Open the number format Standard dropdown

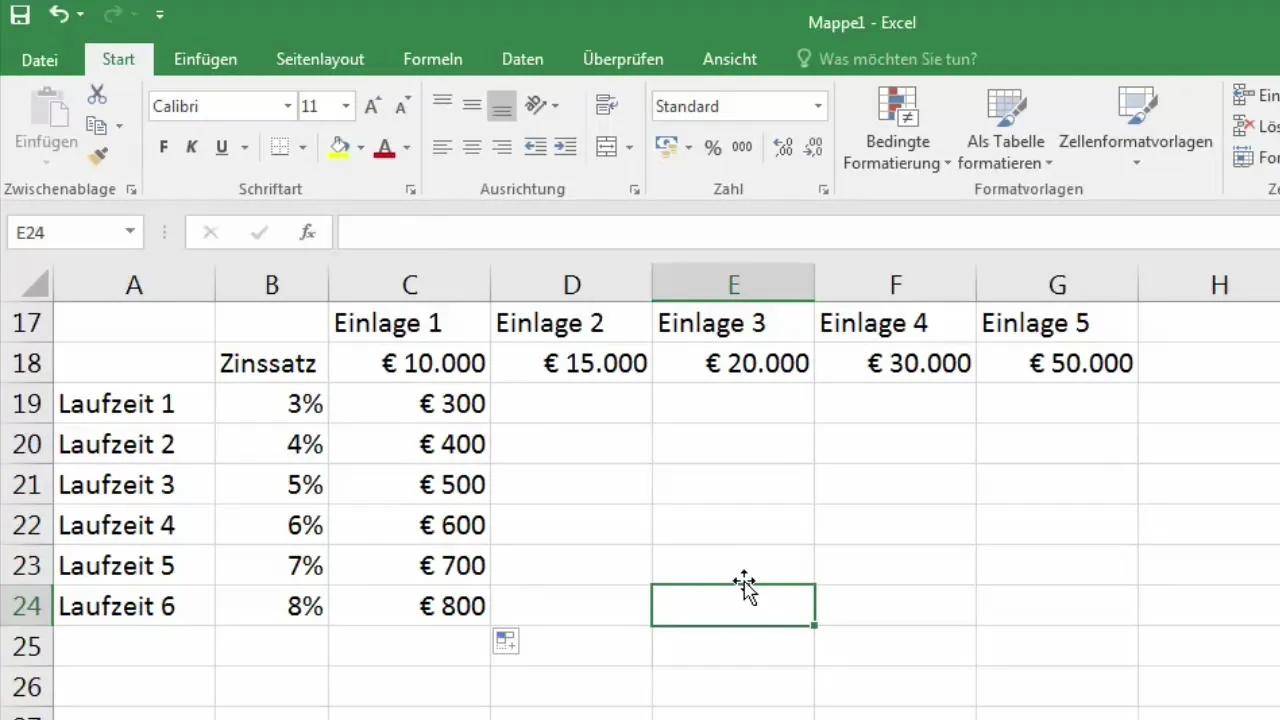click(x=818, y=106)
